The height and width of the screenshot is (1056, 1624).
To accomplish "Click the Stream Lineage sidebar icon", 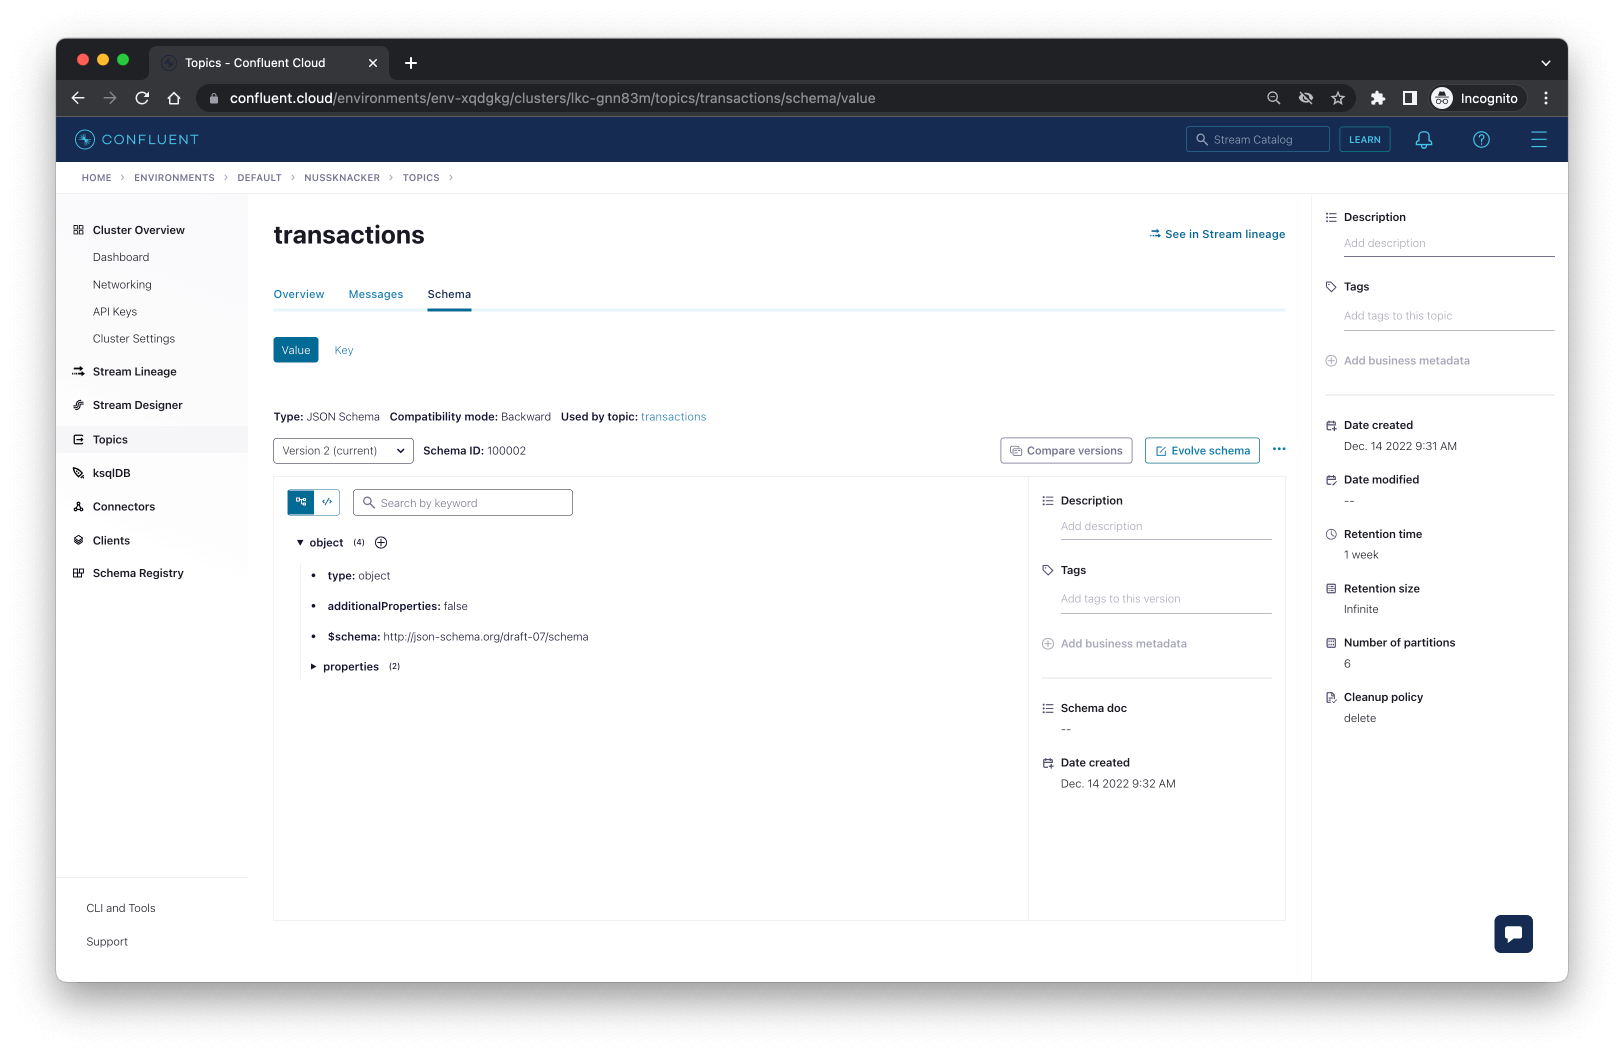I will pos(78,371).
